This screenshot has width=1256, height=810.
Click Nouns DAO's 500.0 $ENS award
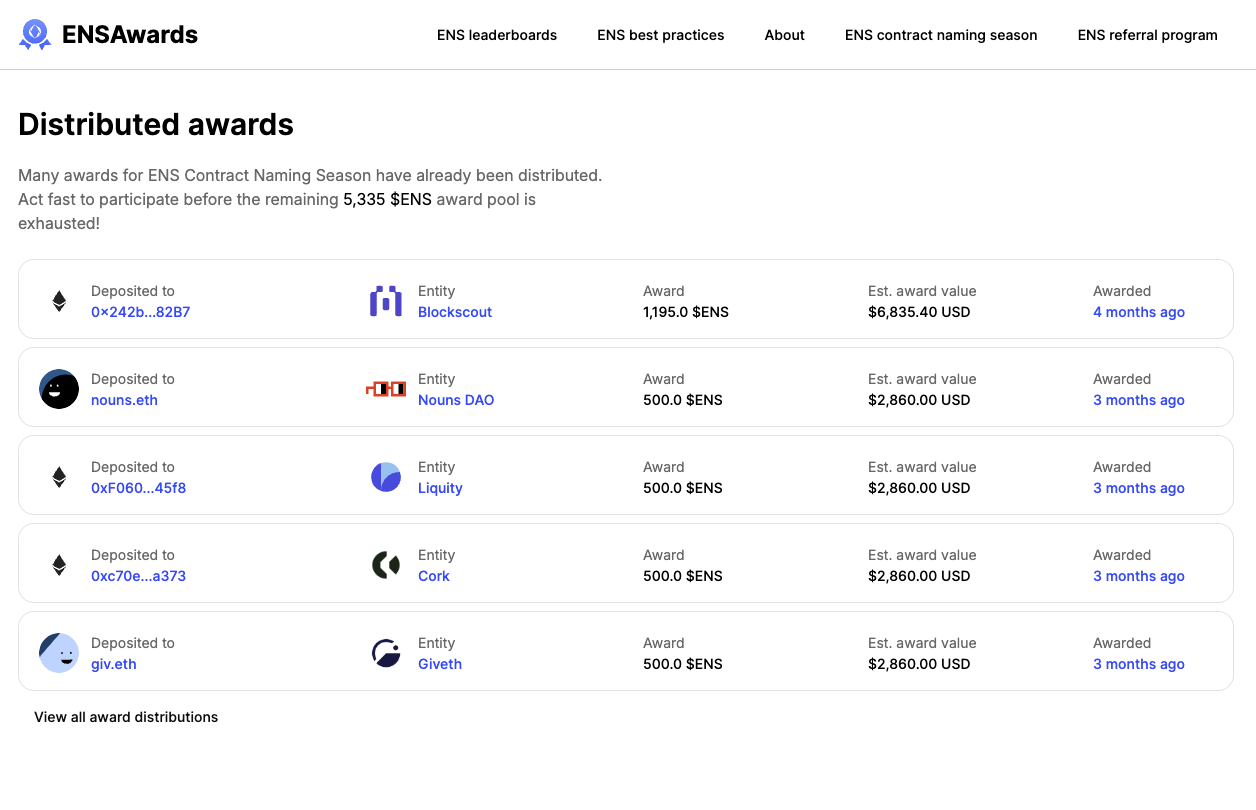683,400
